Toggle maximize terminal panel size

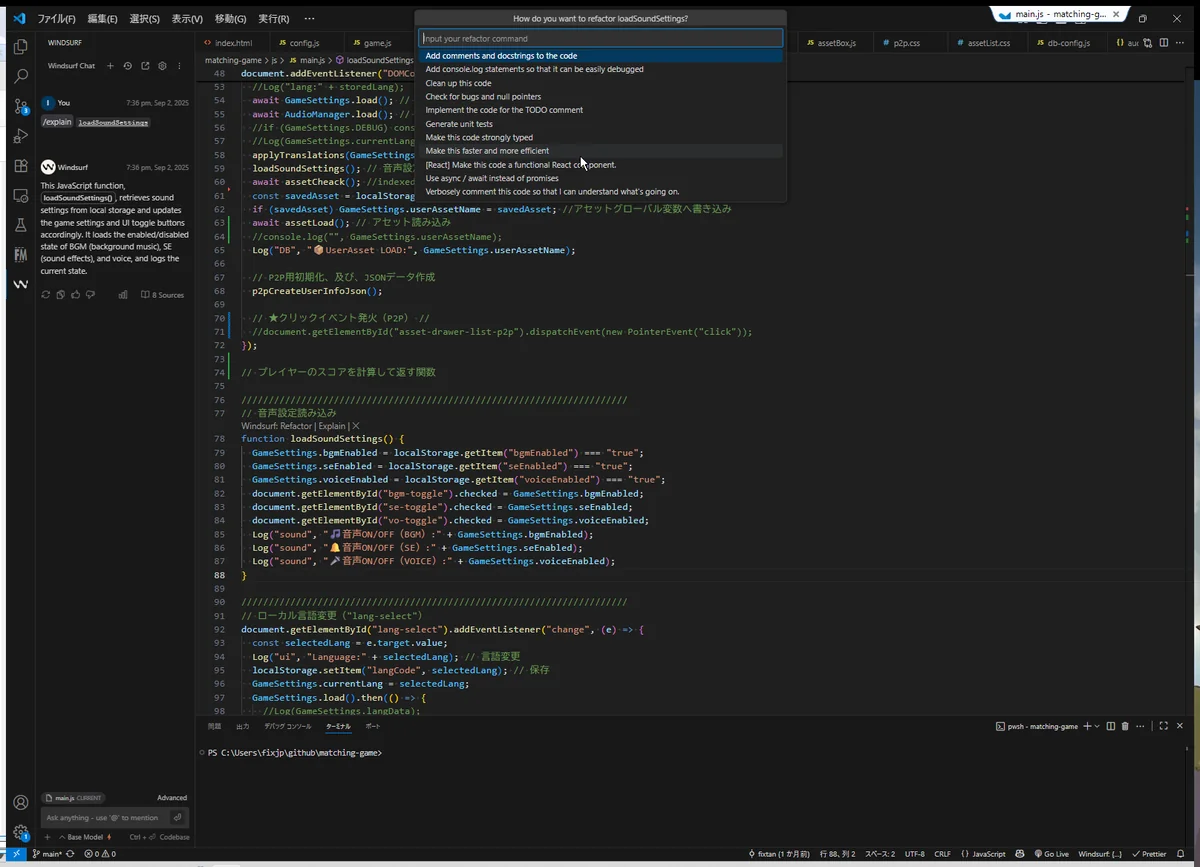click(x=1162, y=726)
